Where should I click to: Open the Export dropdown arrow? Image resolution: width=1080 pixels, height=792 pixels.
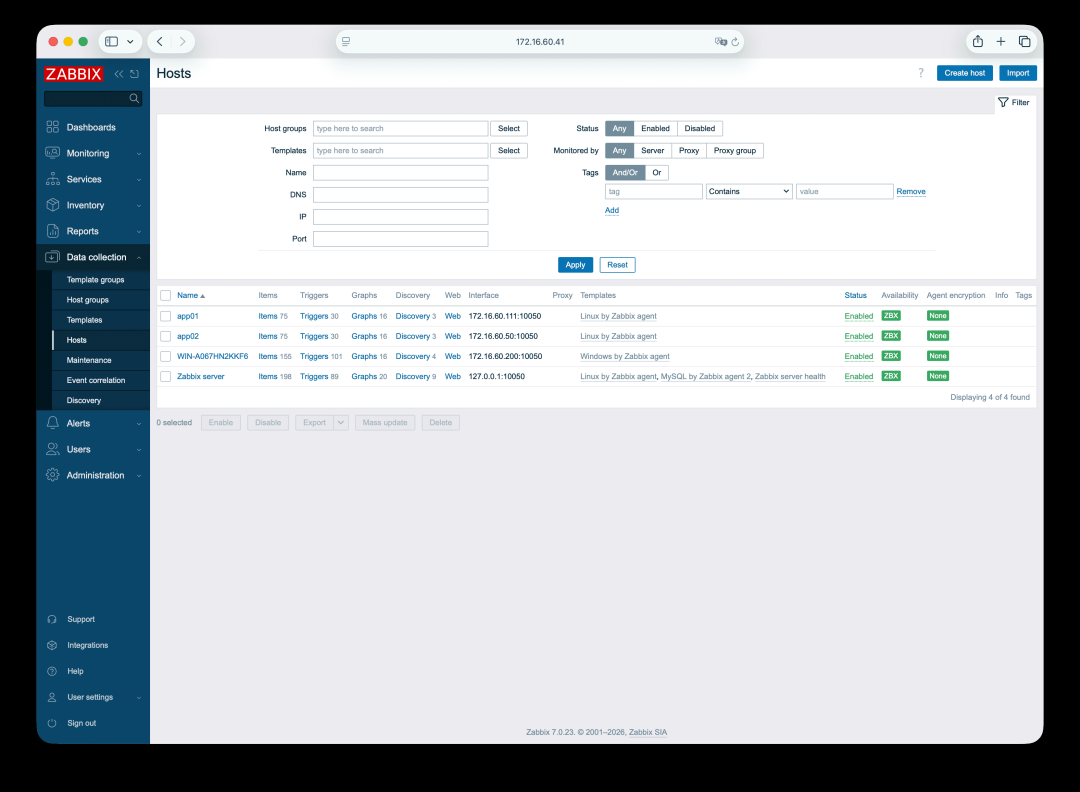341,423
